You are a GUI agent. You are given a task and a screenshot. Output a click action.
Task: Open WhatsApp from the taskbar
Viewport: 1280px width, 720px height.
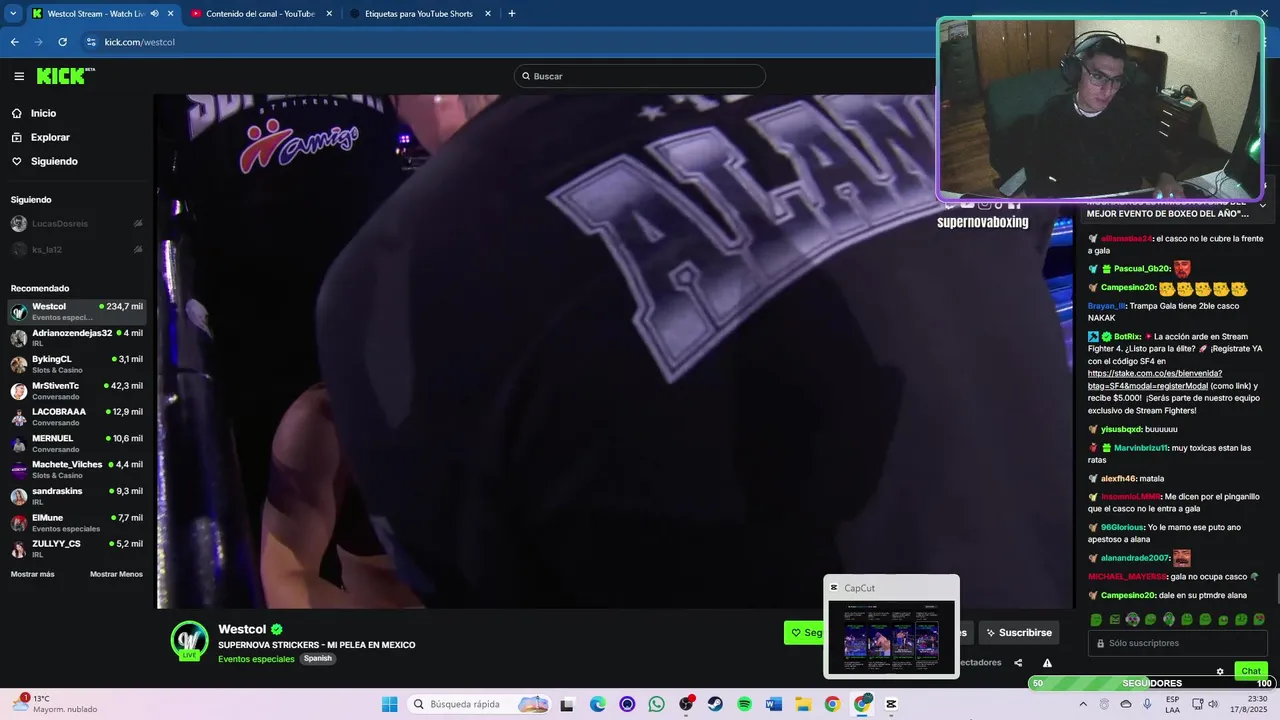click(x=656, y=704)
